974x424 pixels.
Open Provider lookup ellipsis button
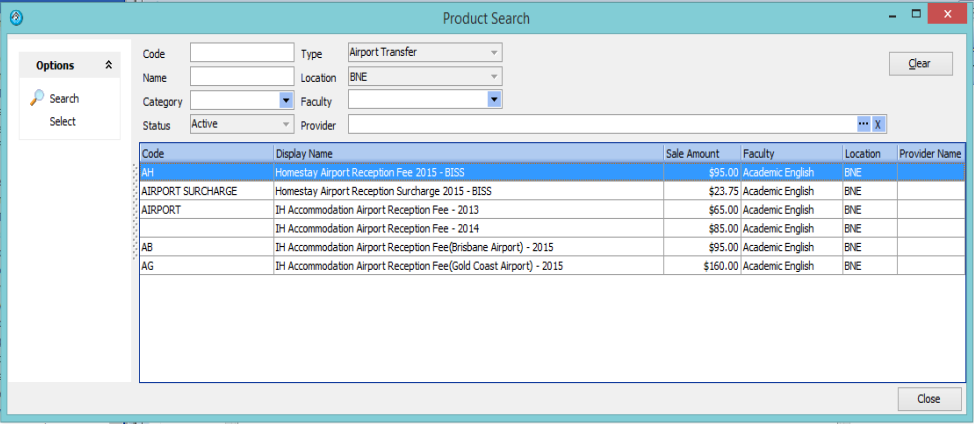point(863,124)
